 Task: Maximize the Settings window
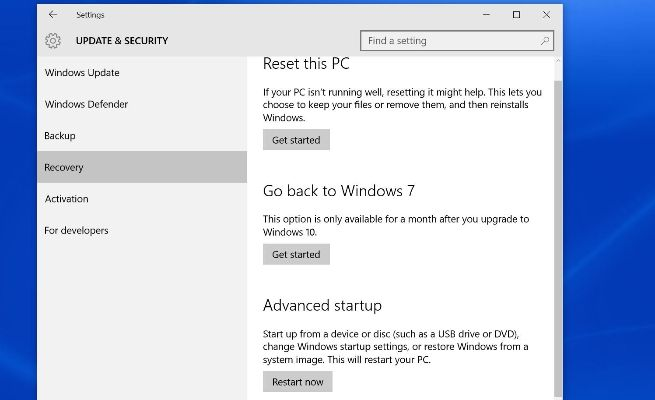pos(516,15)
